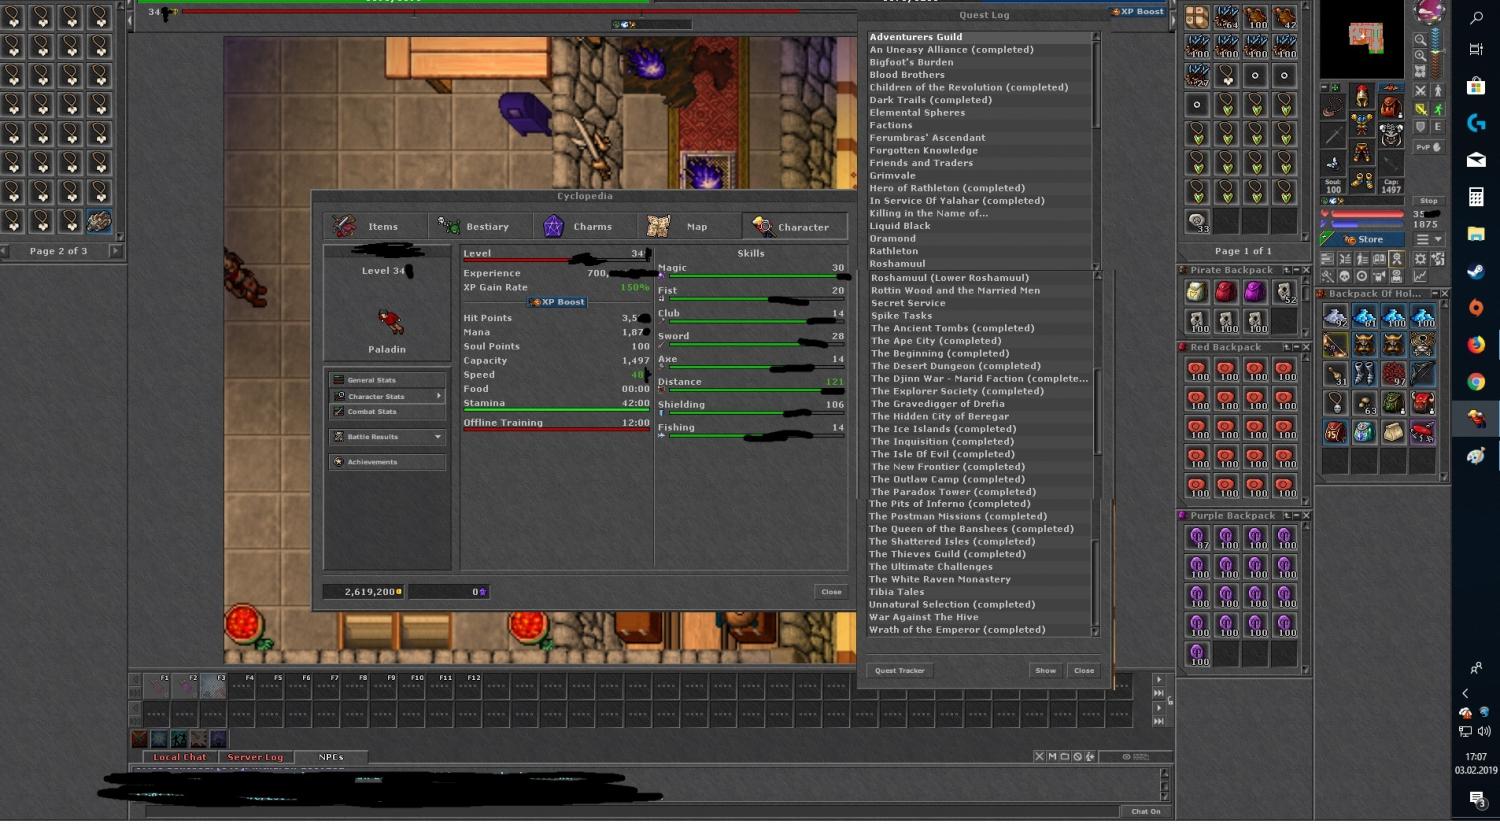Click the helmet equipment slot
The height and width of the screenshot is (824, 1500).
[x=1362, y=97]
